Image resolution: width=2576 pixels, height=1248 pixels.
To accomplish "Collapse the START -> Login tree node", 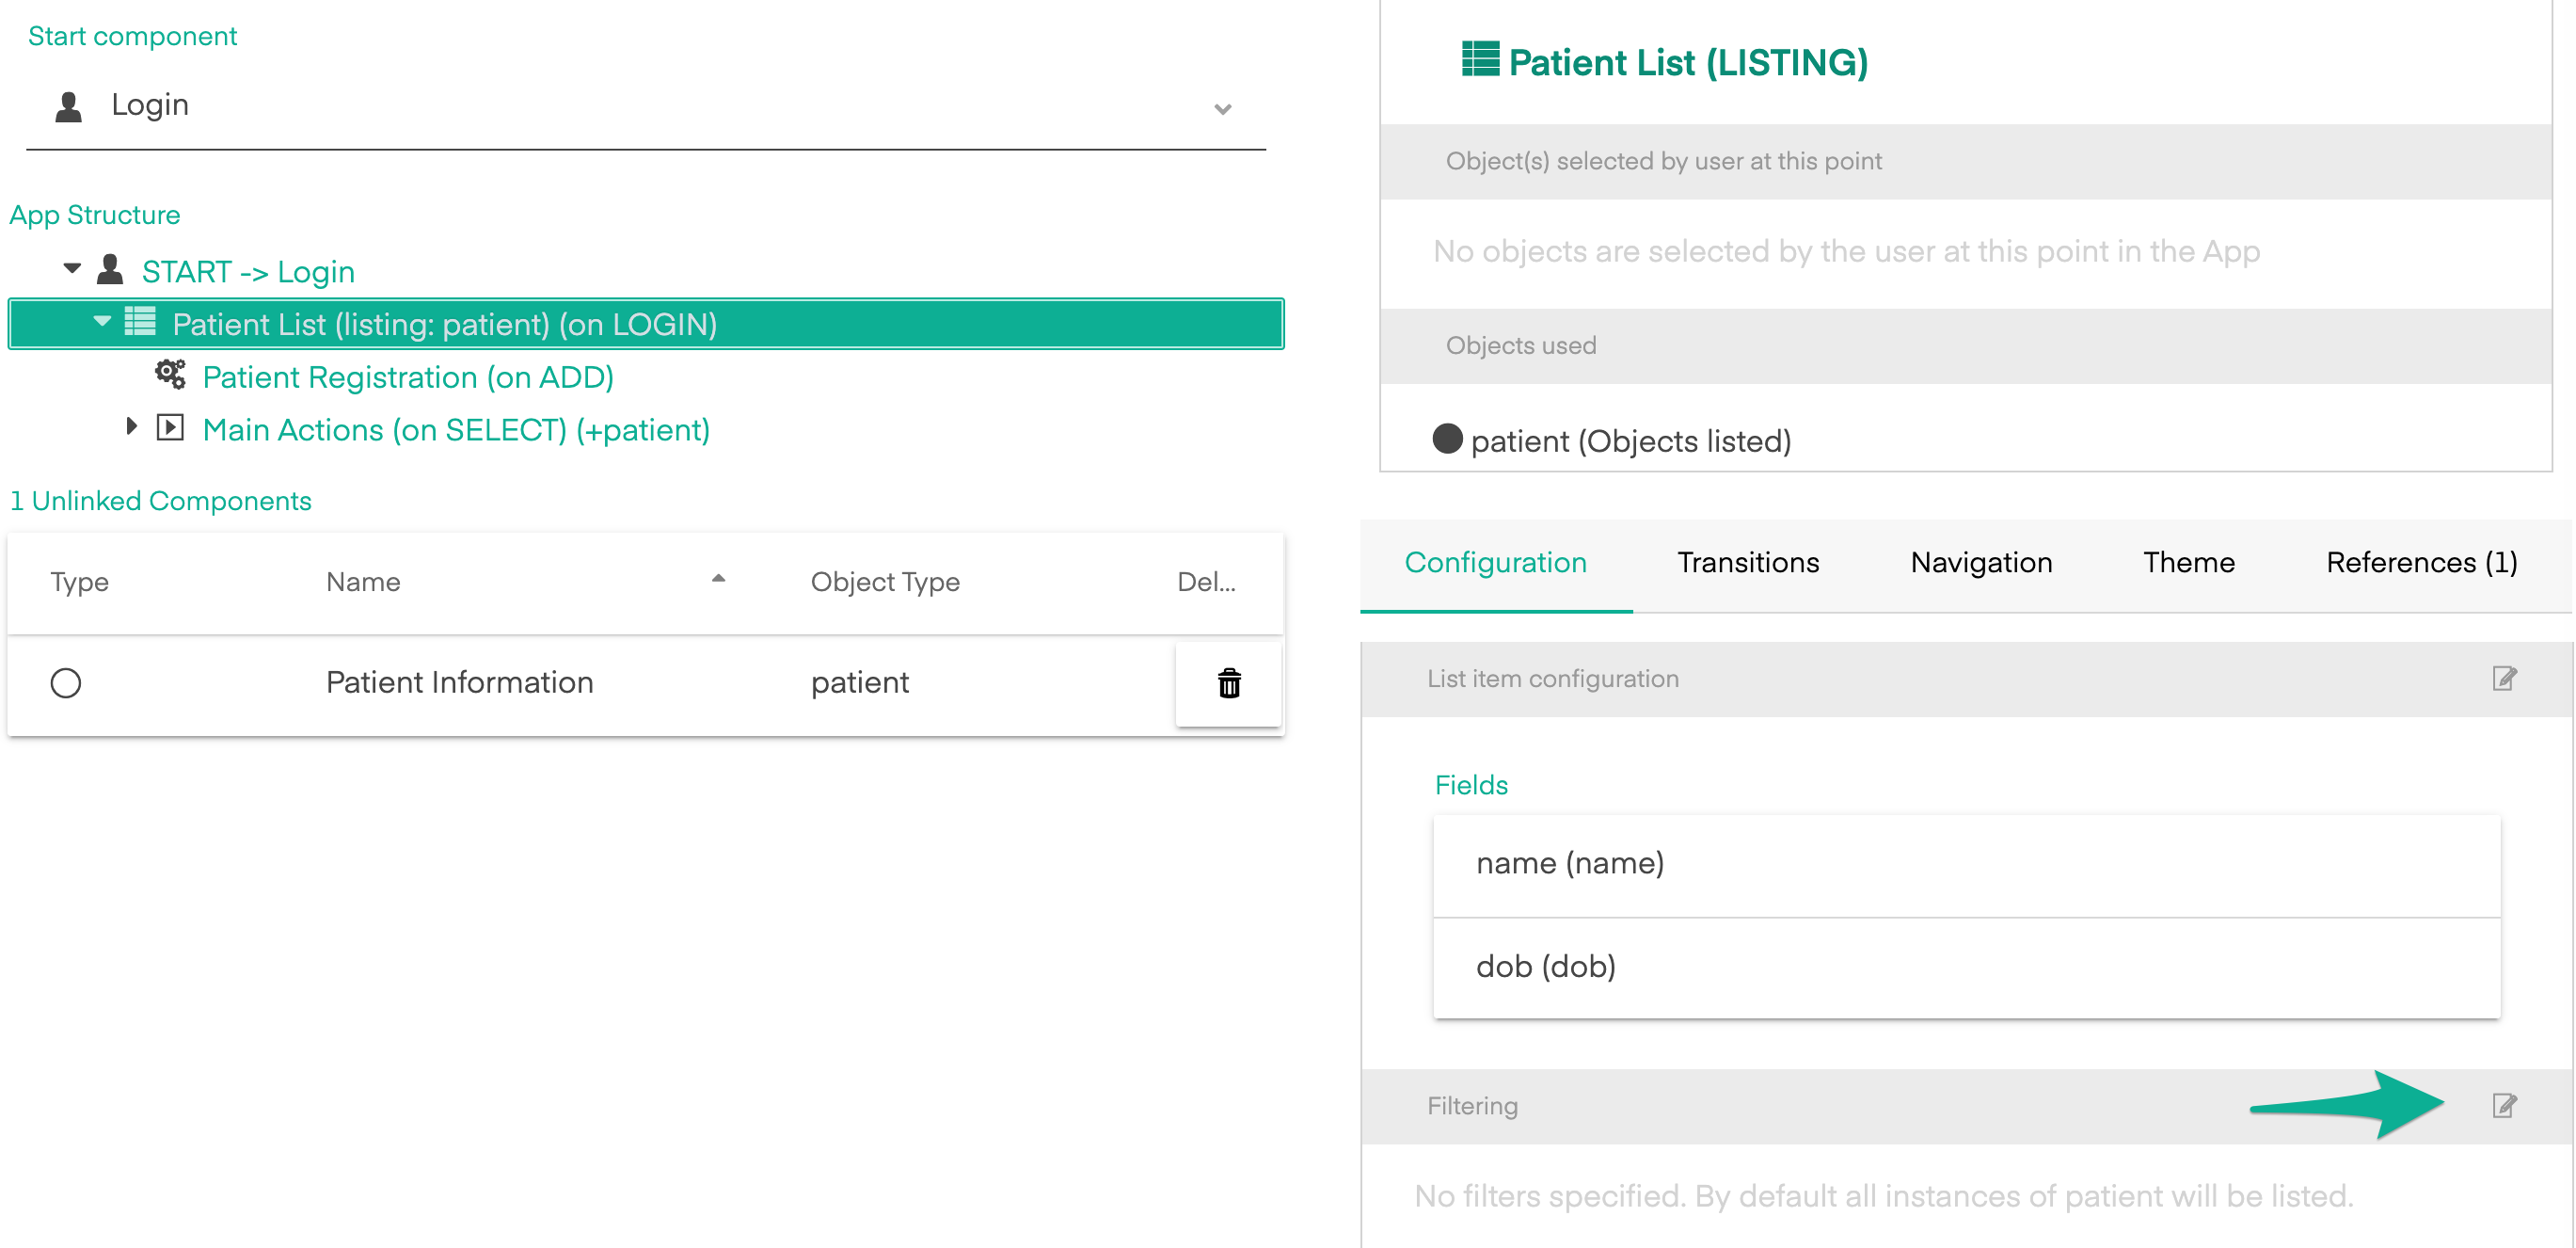I will tap(72, 268).
